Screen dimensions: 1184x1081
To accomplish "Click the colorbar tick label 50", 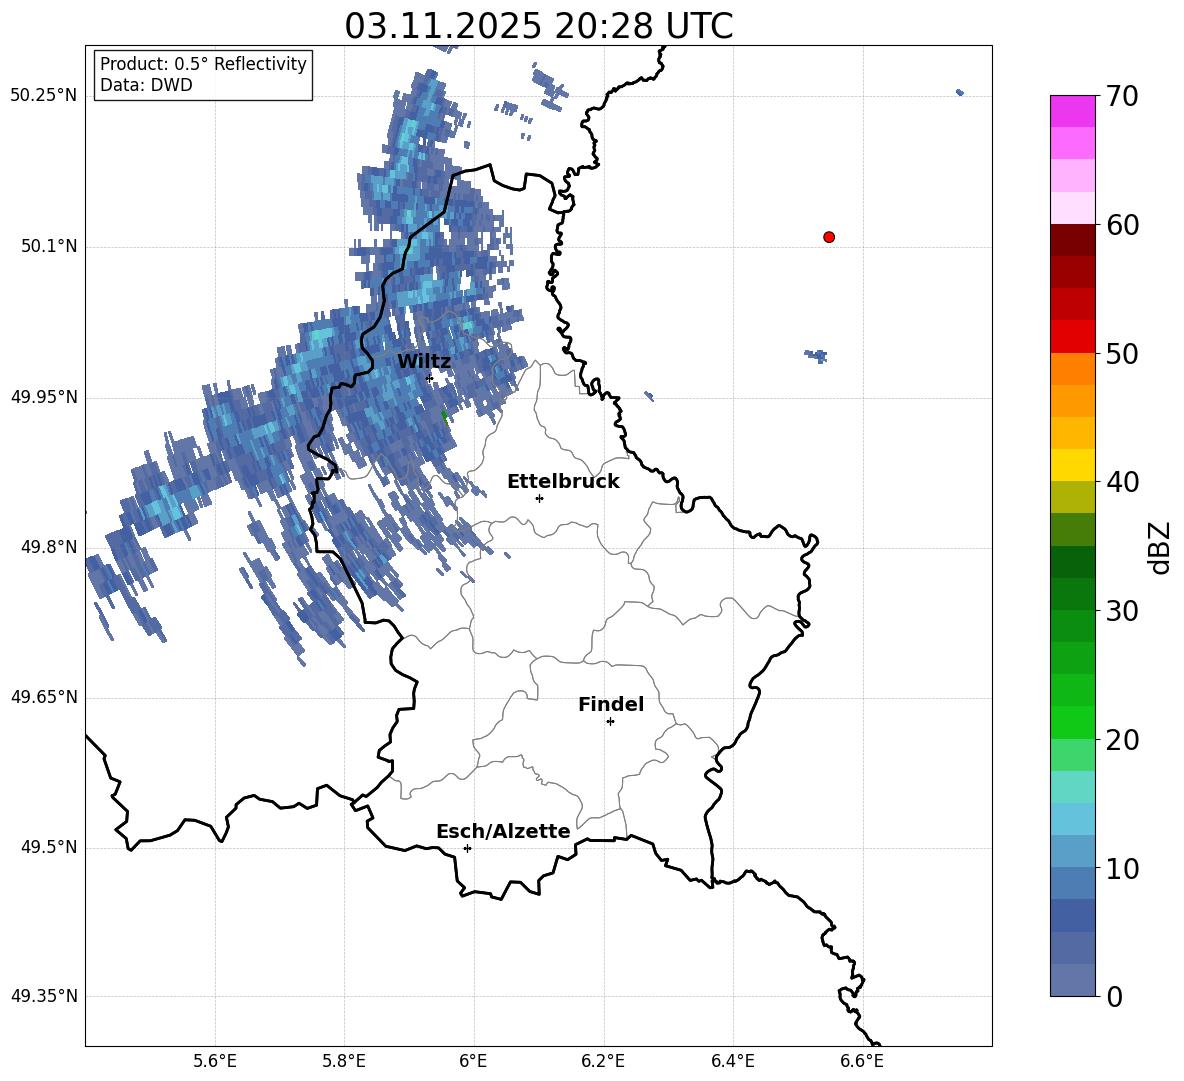I will [x=1122, y=353].
